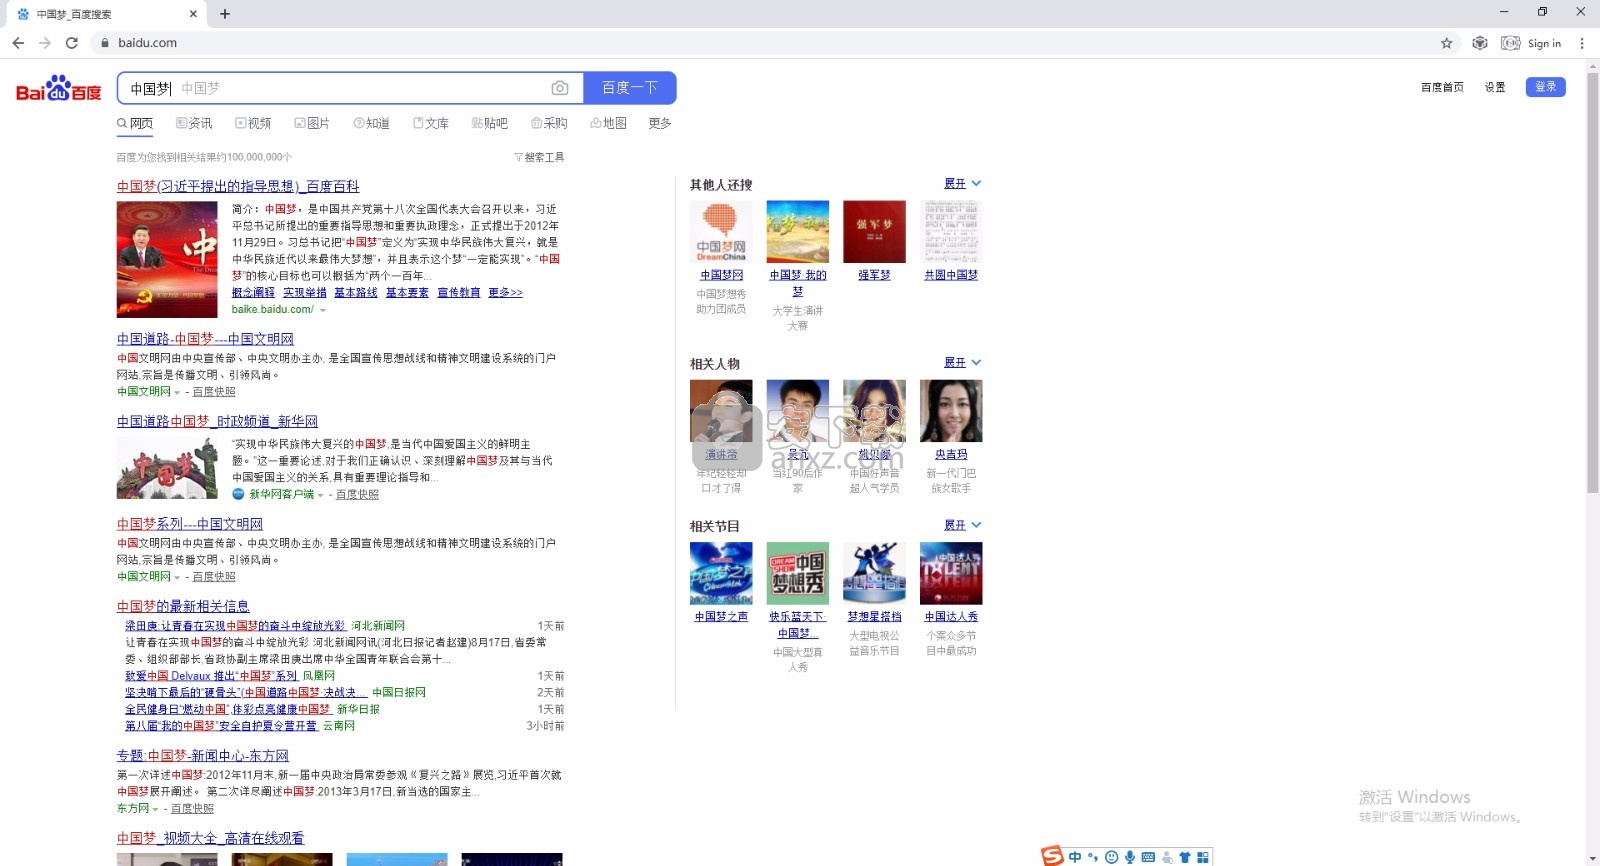The width and height of the screenshot is (1600, 866).
Task: Open image search via the camera icon
Action: click(560, 88)
